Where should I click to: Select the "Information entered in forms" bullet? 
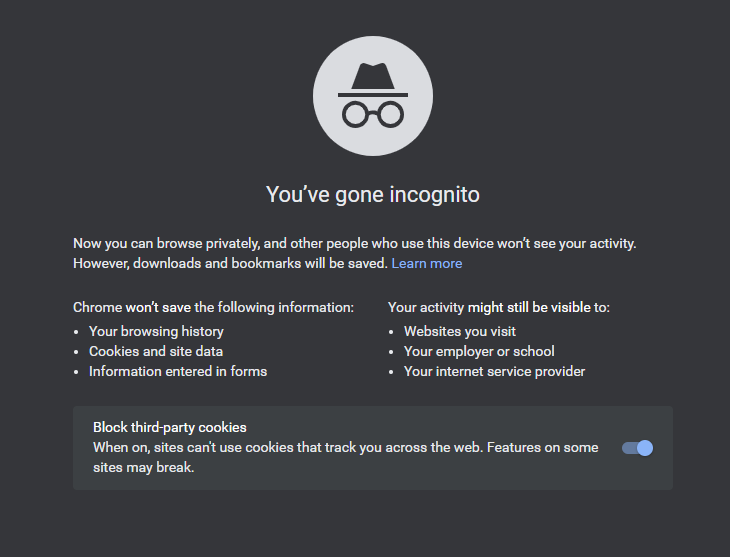coord(178,371)
